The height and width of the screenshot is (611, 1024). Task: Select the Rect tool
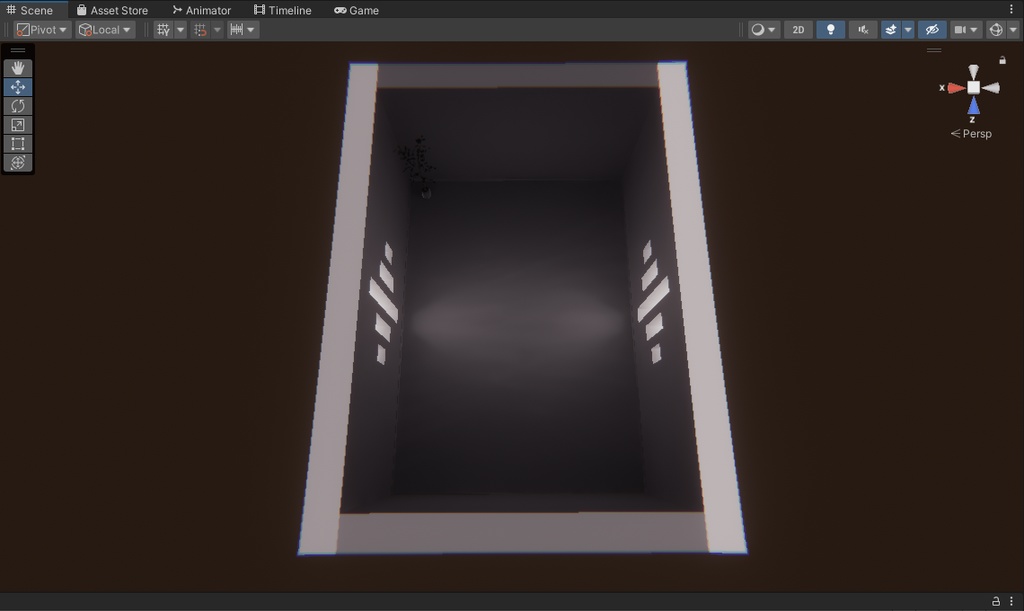pyautogui.click(x=18, y=144)
